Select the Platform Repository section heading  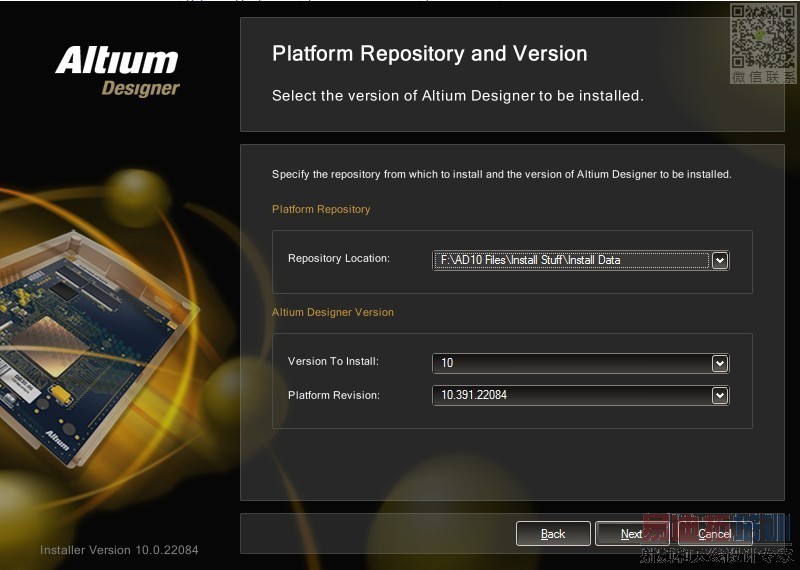point(321,209)
